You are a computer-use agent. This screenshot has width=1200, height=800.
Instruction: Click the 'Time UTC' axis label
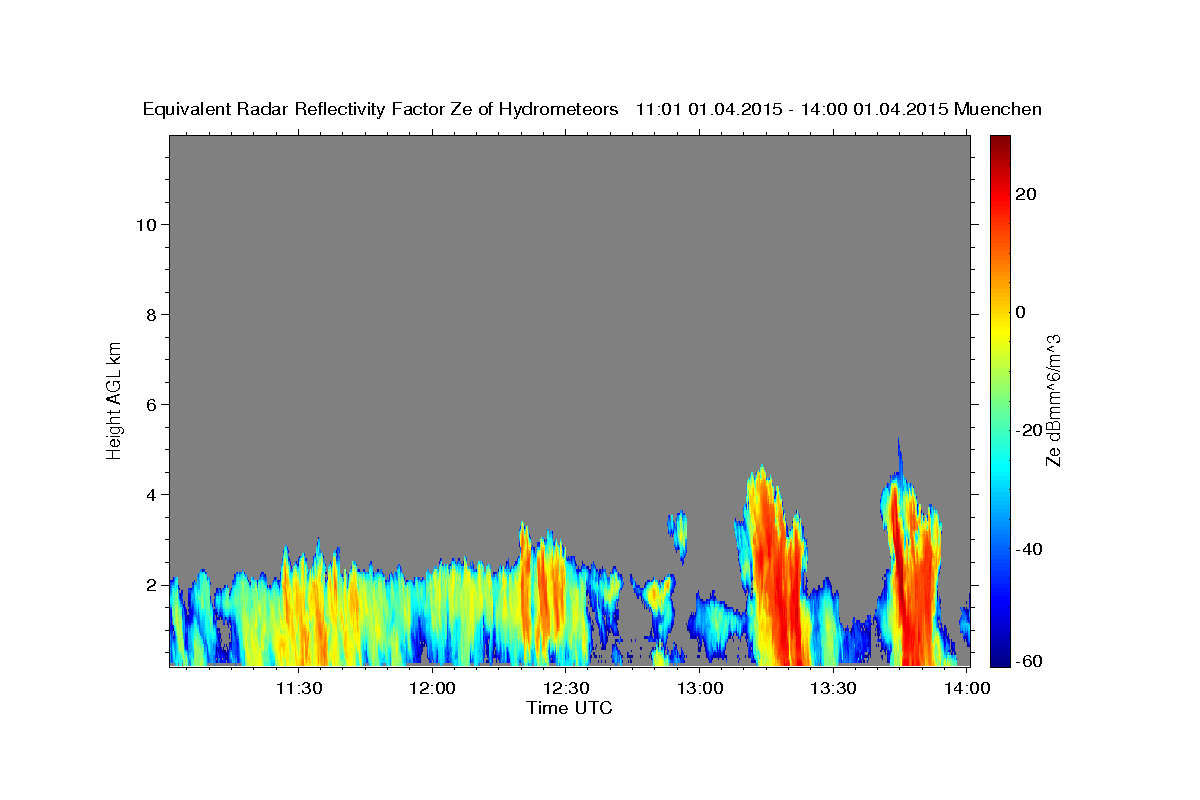(569, 708)
